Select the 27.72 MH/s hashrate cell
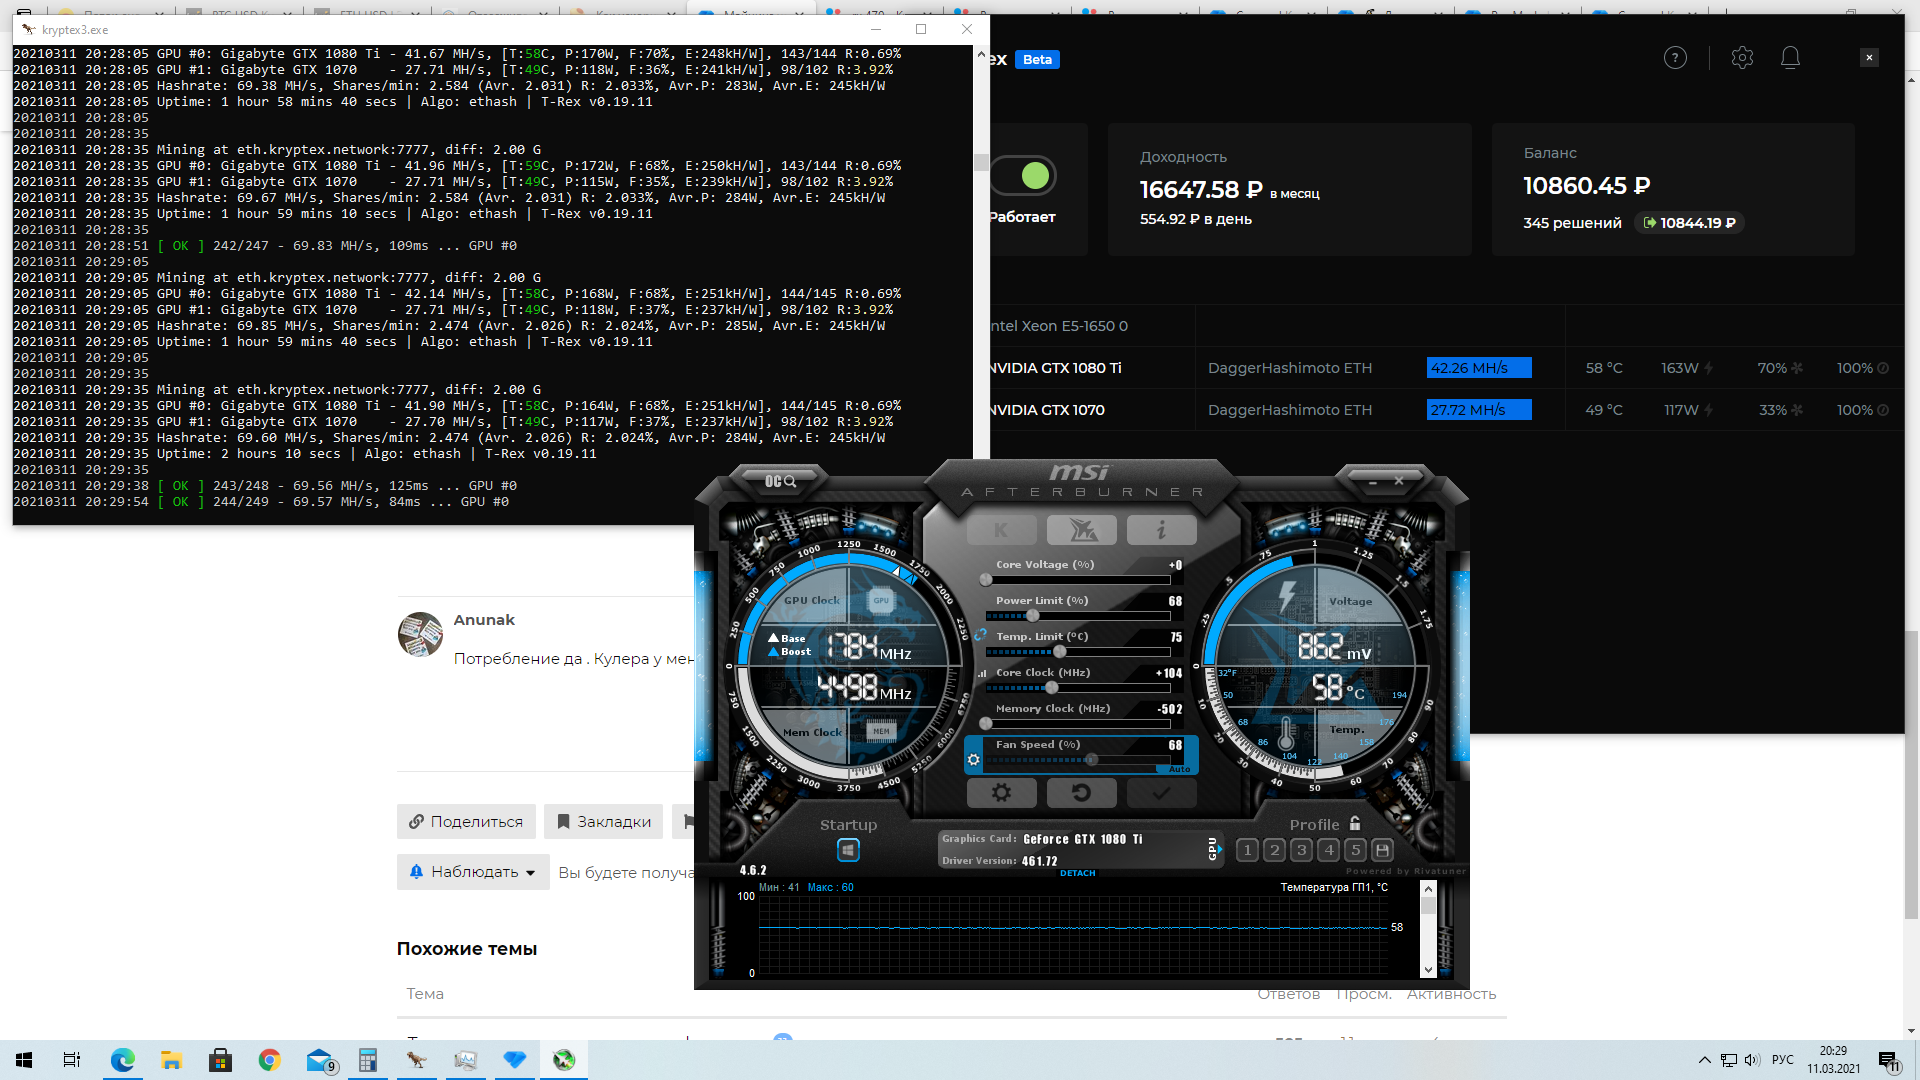Viewport: 1920px width, 1080px height. 1479,410
